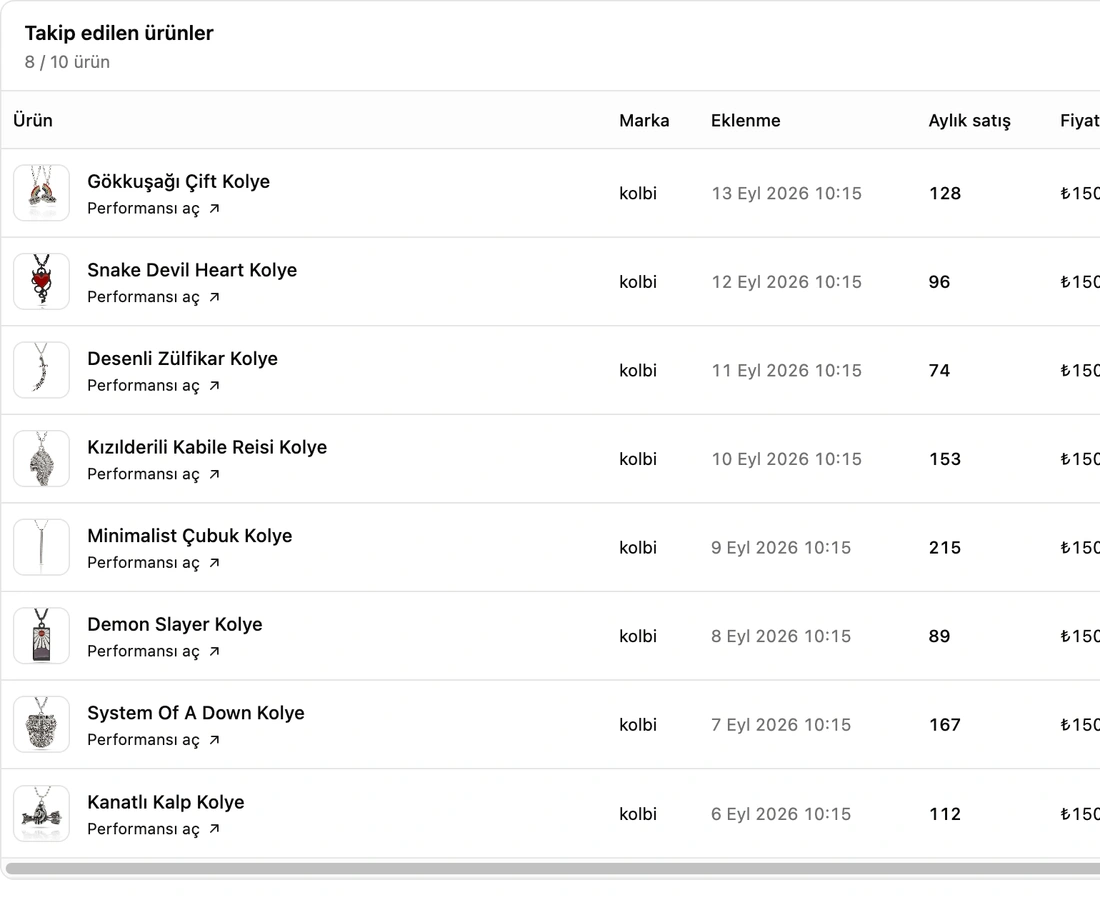Viewport: 1100px width, 900px height.
Task: Click Minimalist Çubuk Kolye thumbnail
Action: click(x=41, y=547)
